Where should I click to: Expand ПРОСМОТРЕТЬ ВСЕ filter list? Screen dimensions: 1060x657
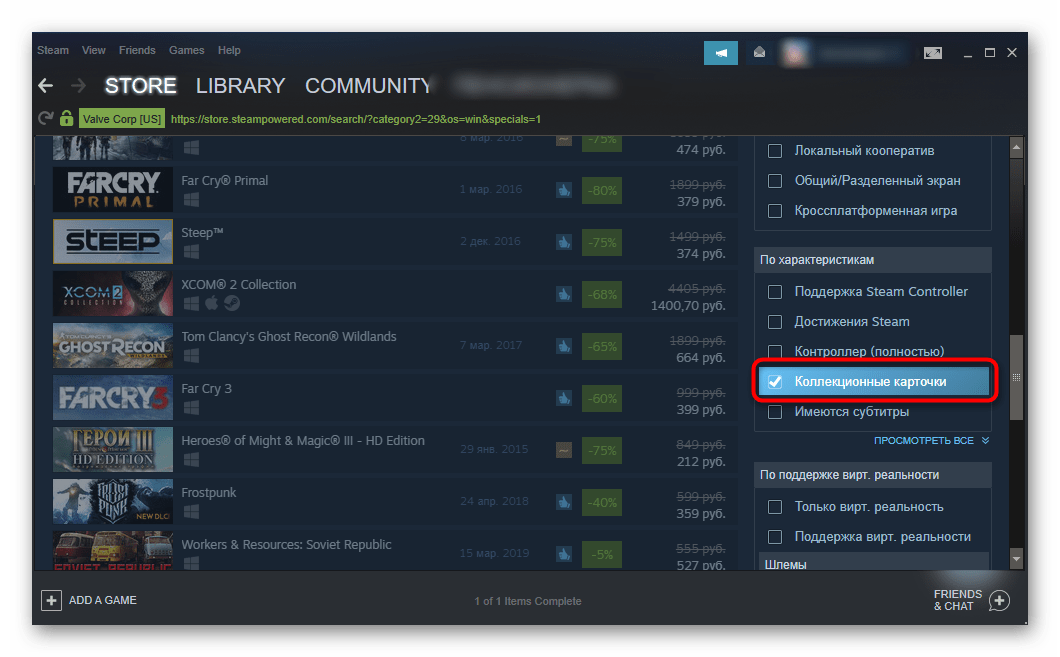click(931, 441)
